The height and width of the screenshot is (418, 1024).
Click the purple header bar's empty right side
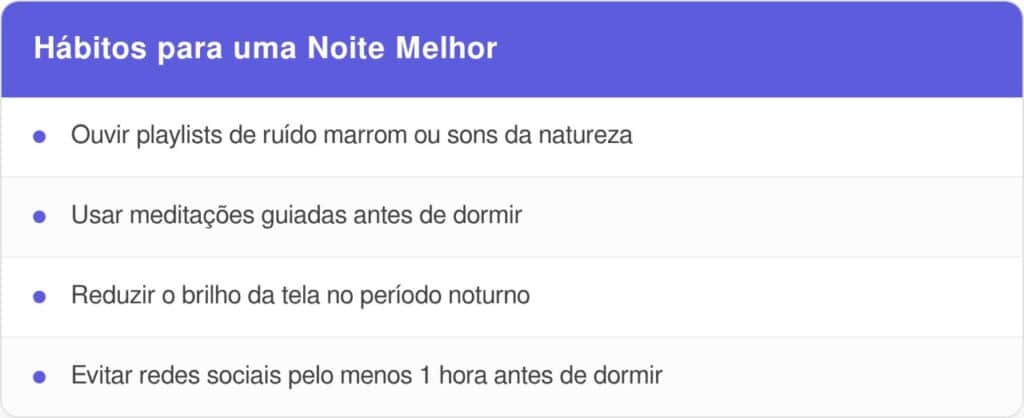780,50
